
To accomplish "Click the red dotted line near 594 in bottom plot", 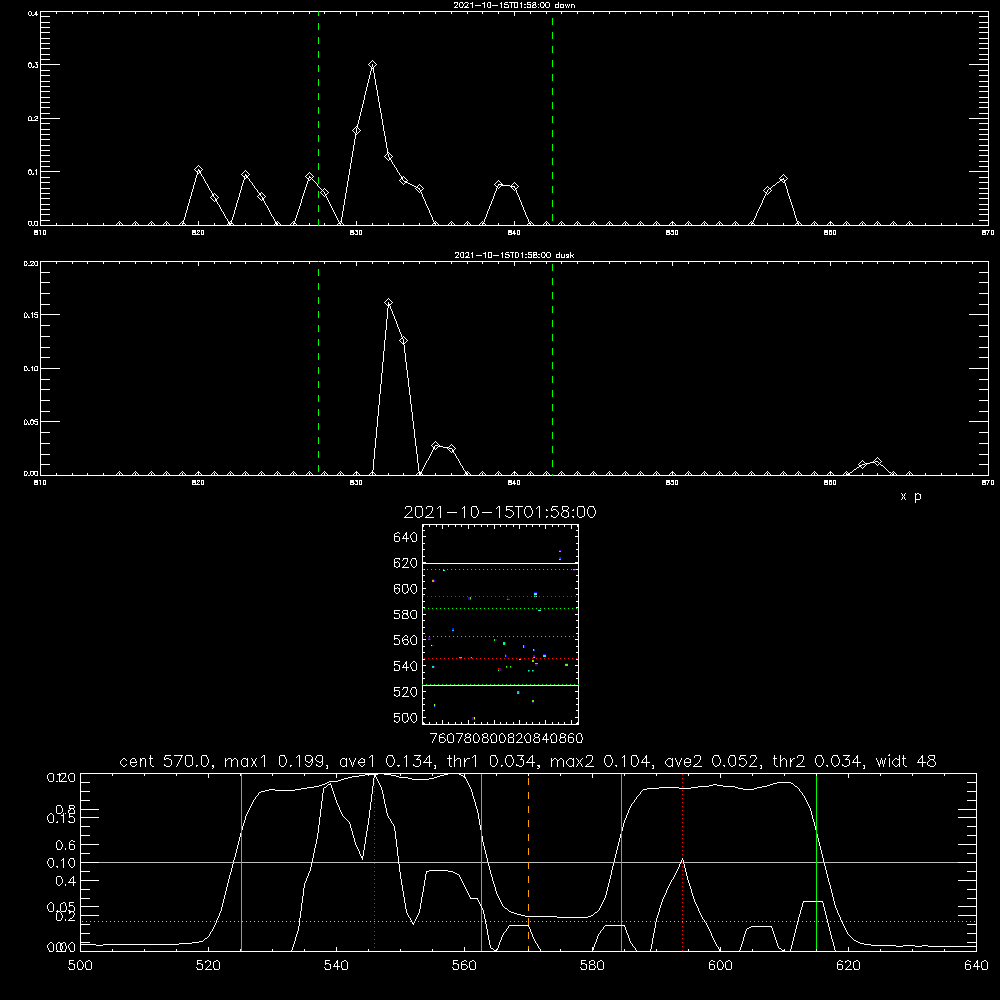I will click(x=682, y=862).
